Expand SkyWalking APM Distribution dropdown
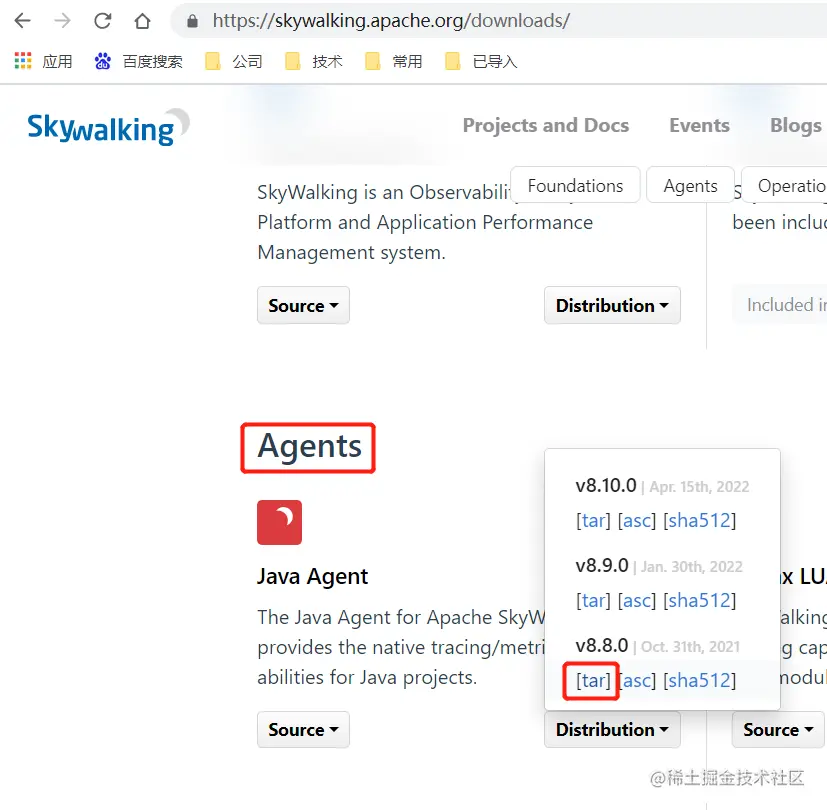 tap(612, 305)
